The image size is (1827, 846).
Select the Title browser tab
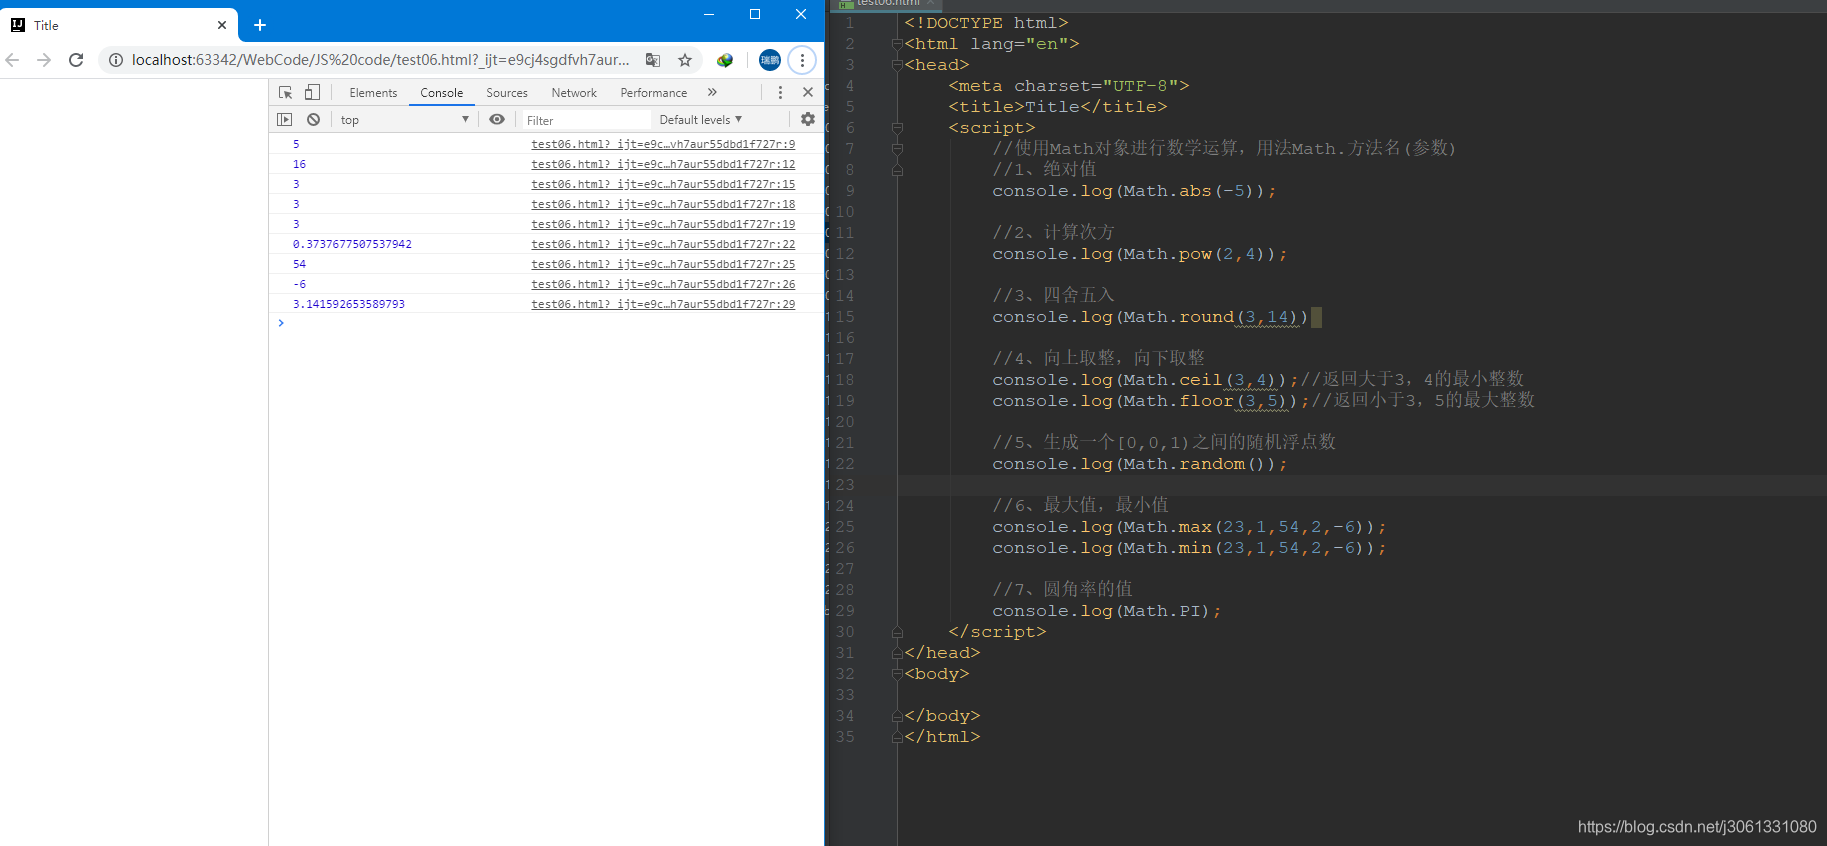[x=120, y=25]
